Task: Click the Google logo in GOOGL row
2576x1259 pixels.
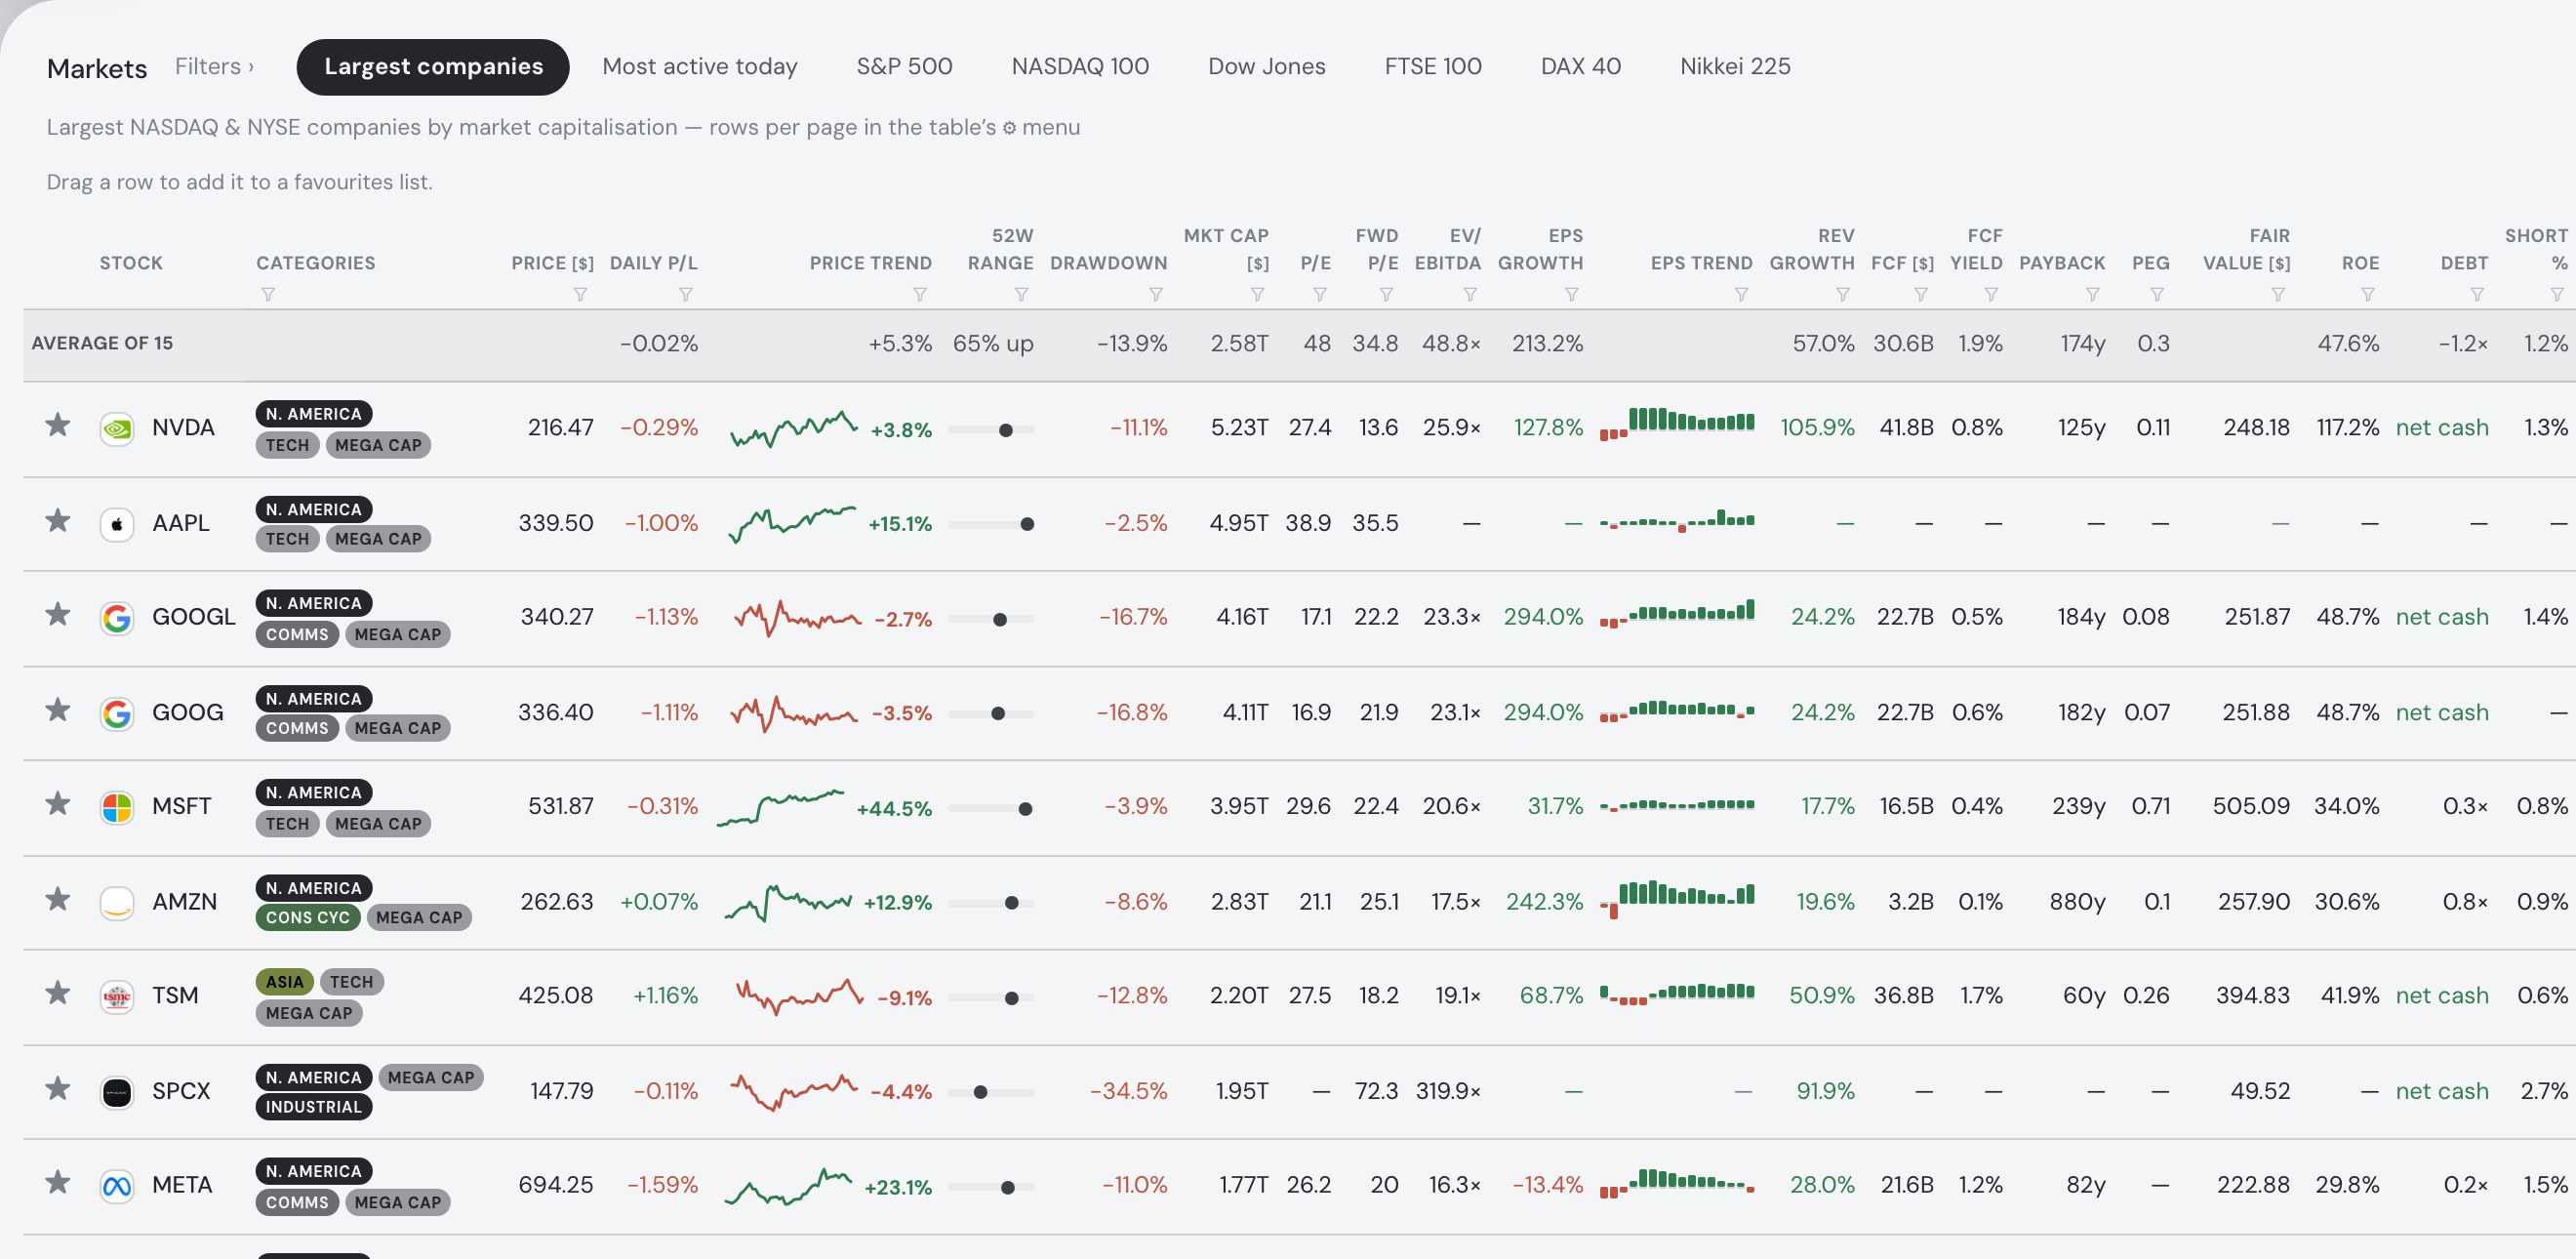Action: coord(117,618)
